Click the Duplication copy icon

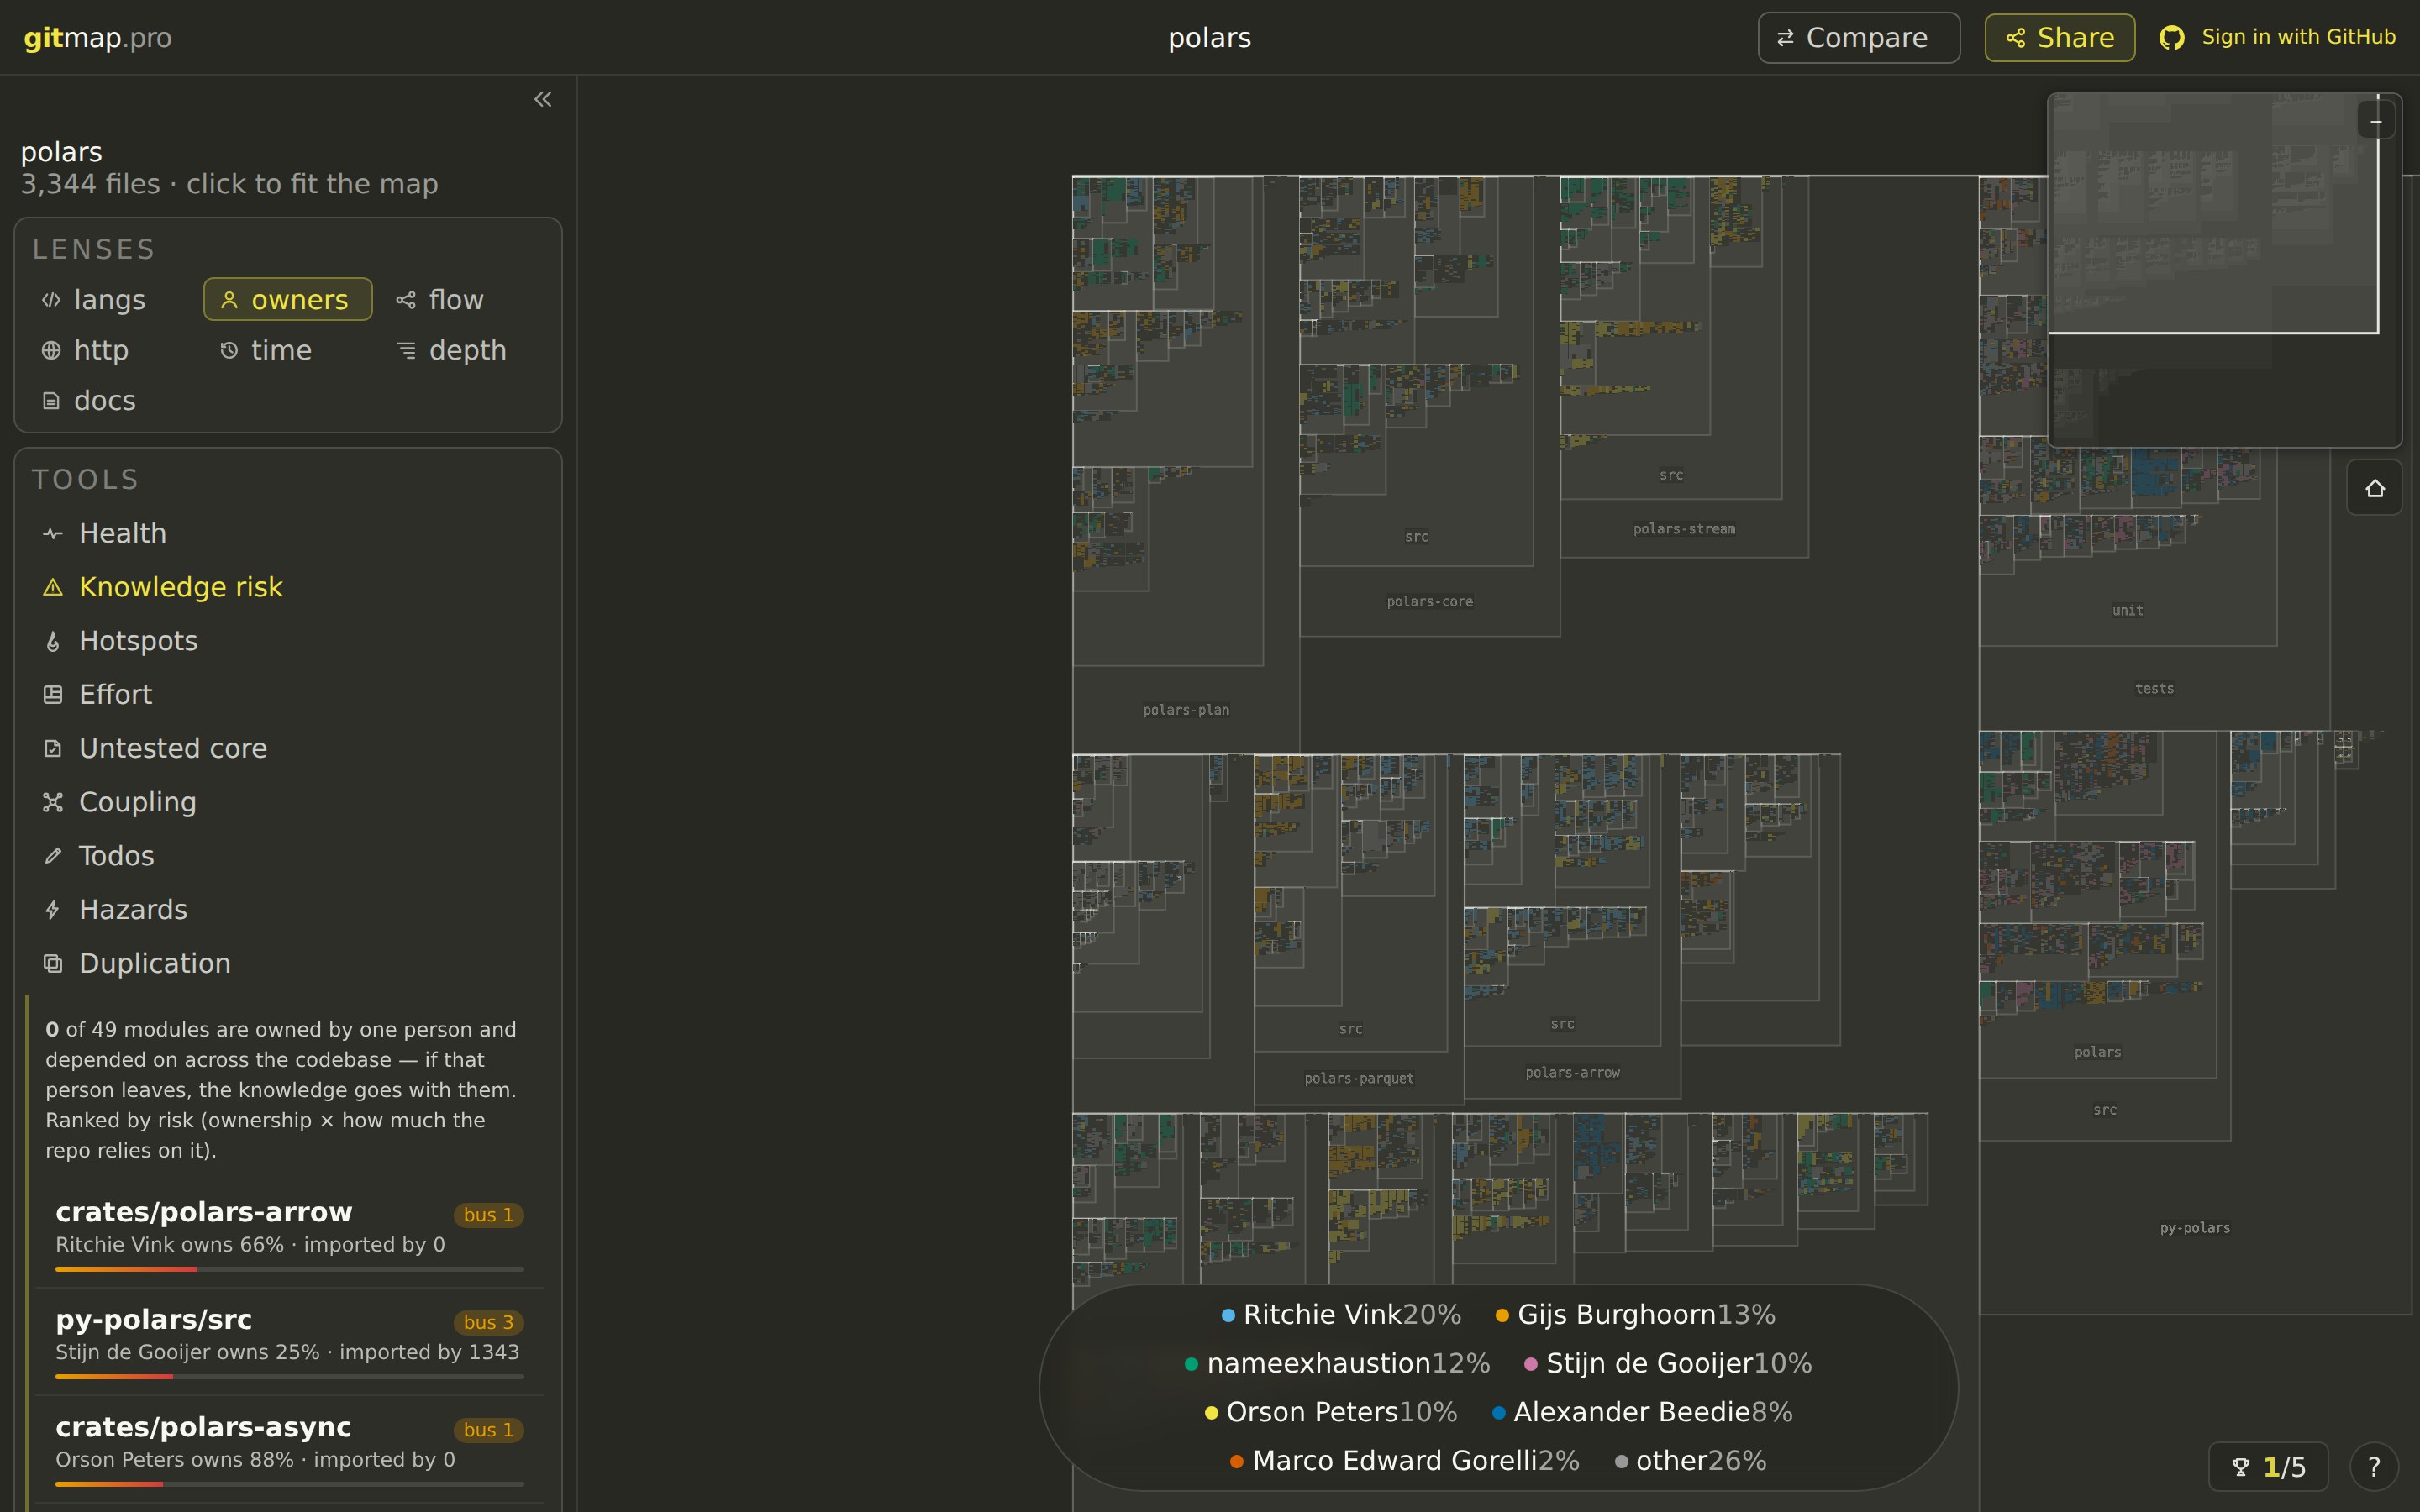(x=53, y=963)
